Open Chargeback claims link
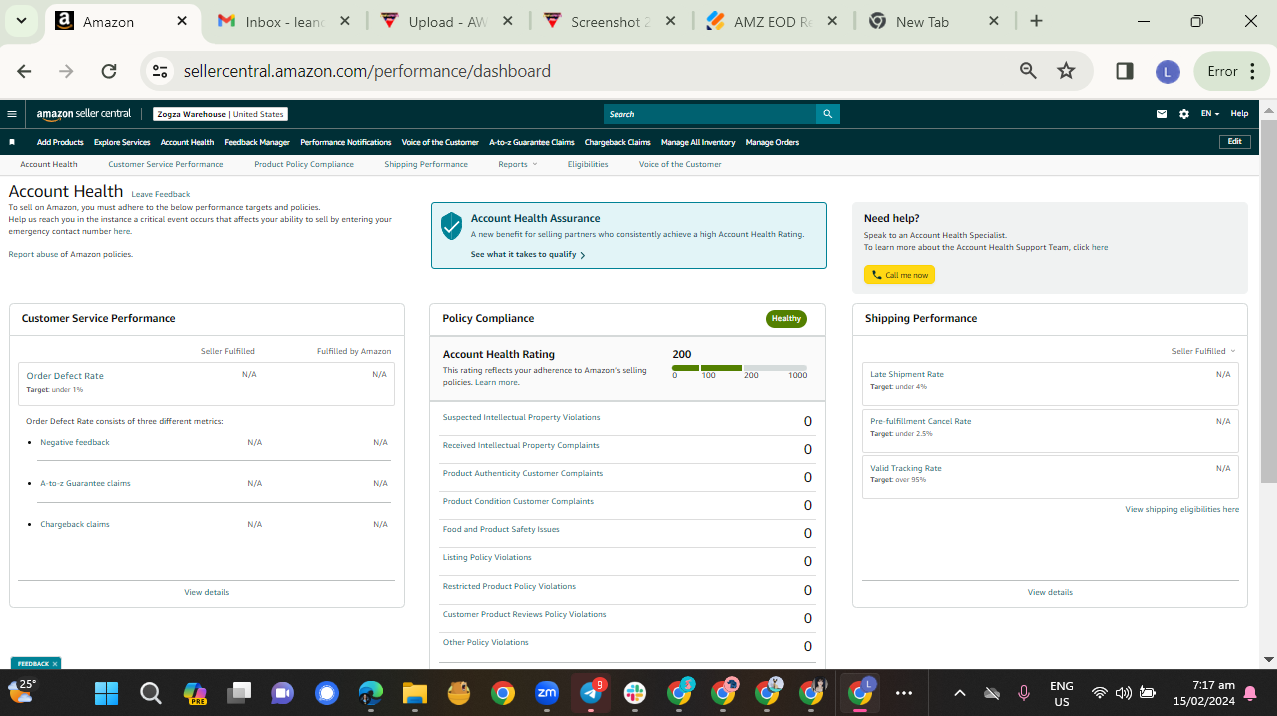Image resolution: width=1277 pixels, height=716 pixels. pos(75,524)
